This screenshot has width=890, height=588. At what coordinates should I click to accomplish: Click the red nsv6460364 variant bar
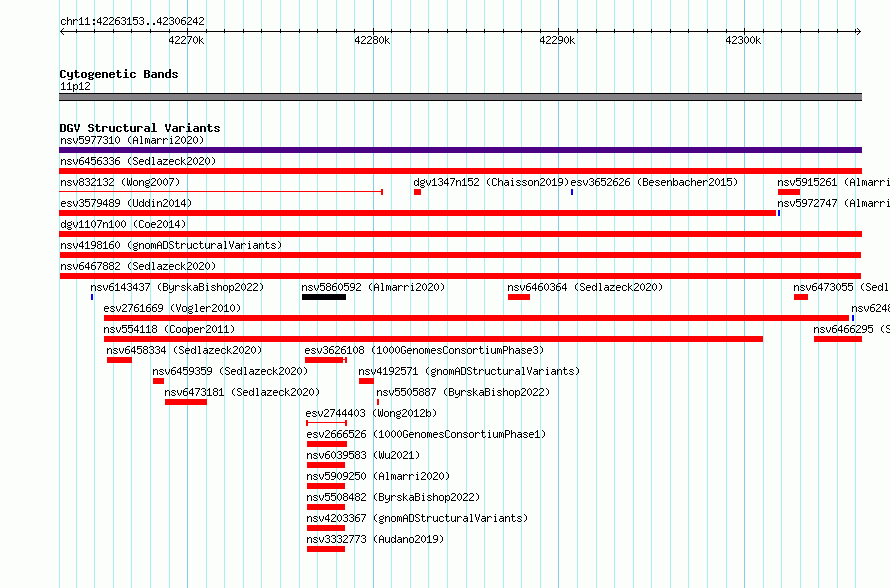pos(519,297)
